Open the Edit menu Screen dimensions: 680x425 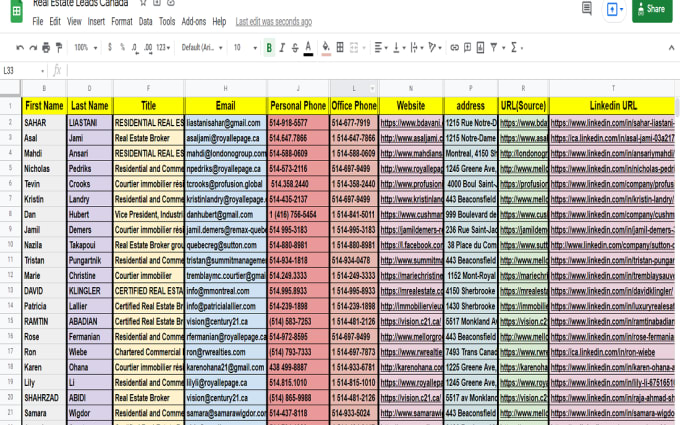pyautogui.click(x=55, y=22)
